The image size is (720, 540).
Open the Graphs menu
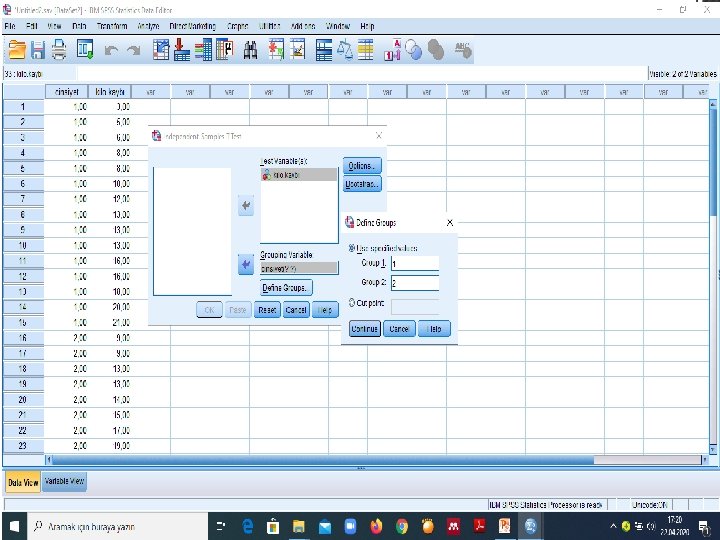pos(237,26)
